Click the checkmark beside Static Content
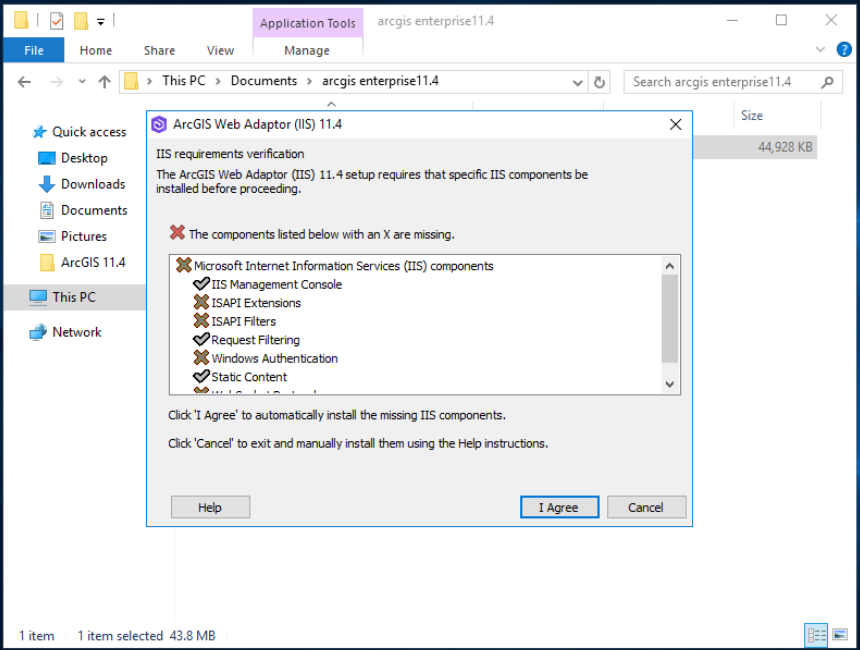 [201, 376]
